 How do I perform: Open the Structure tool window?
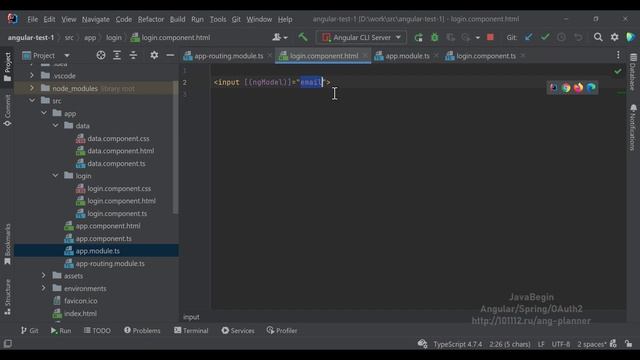pos(7,297)
